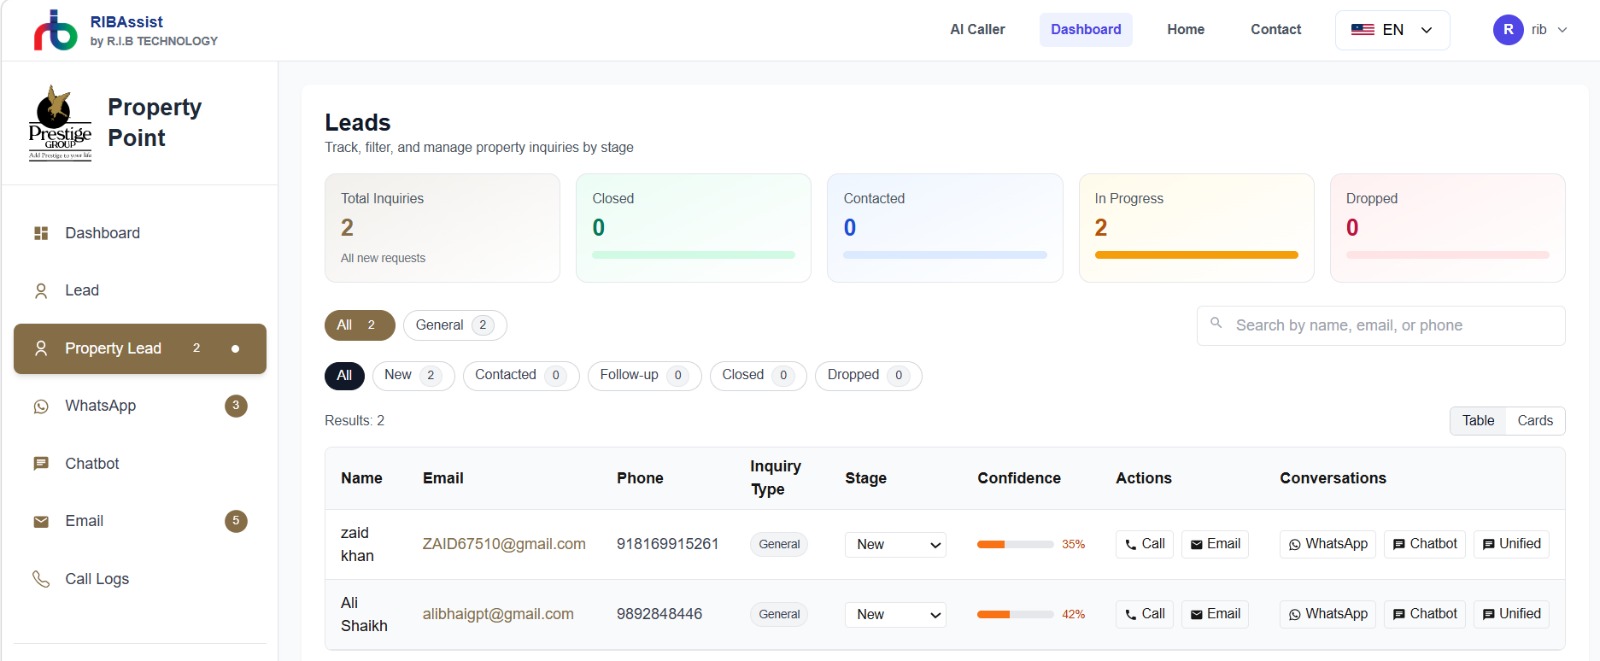
Task: Click the US flag icon
Action: coord(1362,30)
